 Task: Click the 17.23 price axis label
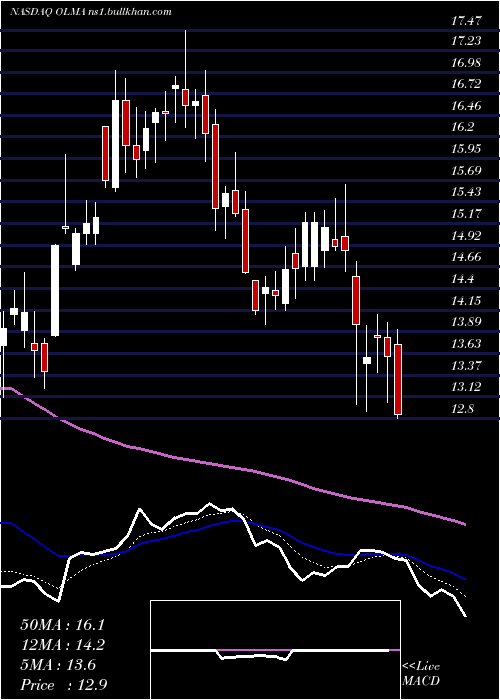click(467, 41)
